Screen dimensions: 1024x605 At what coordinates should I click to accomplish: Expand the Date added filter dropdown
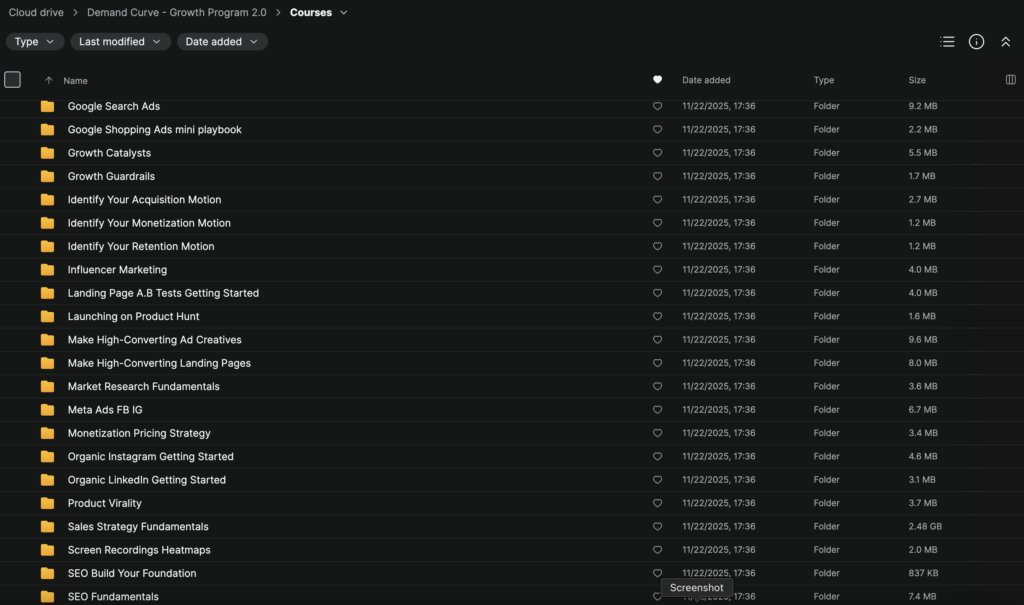click(222, 42)
